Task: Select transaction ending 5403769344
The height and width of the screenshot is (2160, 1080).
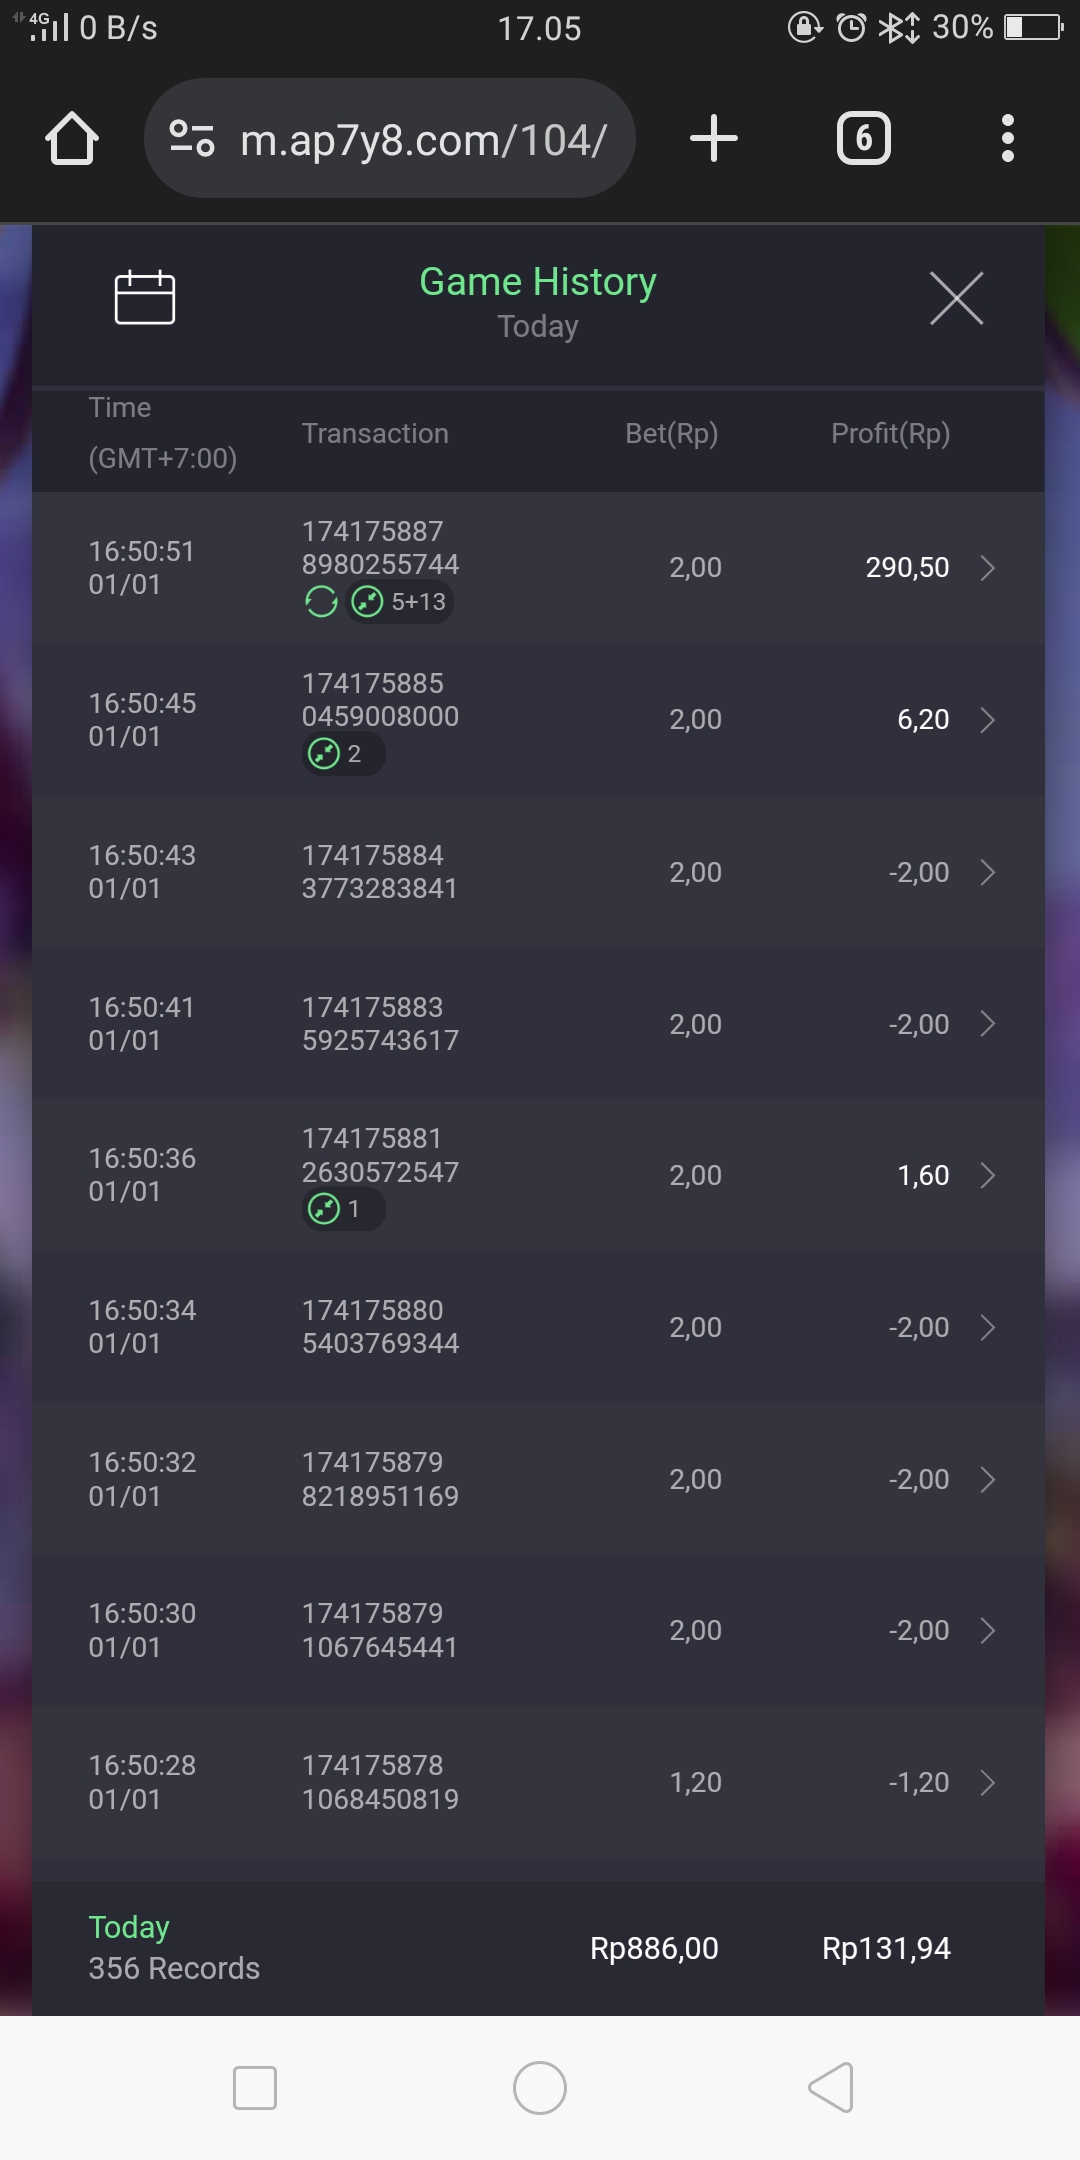Action: coord(380,1327)
